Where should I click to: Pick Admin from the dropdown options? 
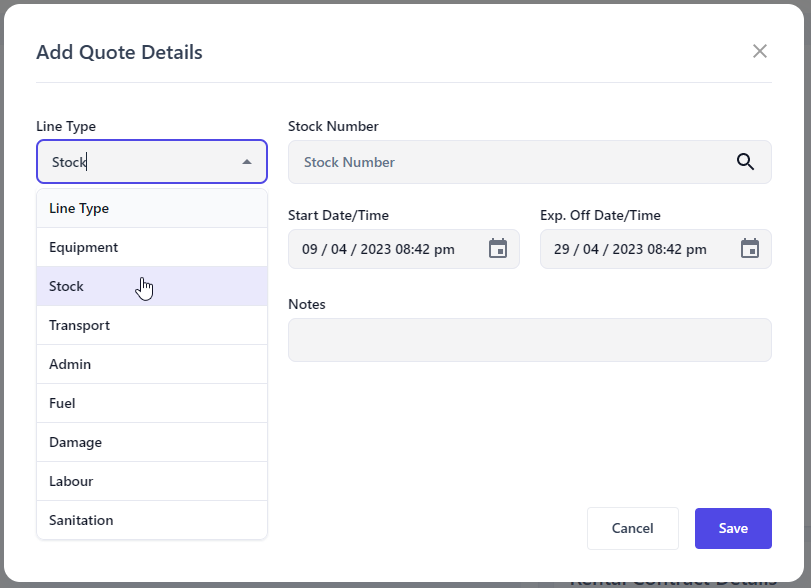pos(70,364)
